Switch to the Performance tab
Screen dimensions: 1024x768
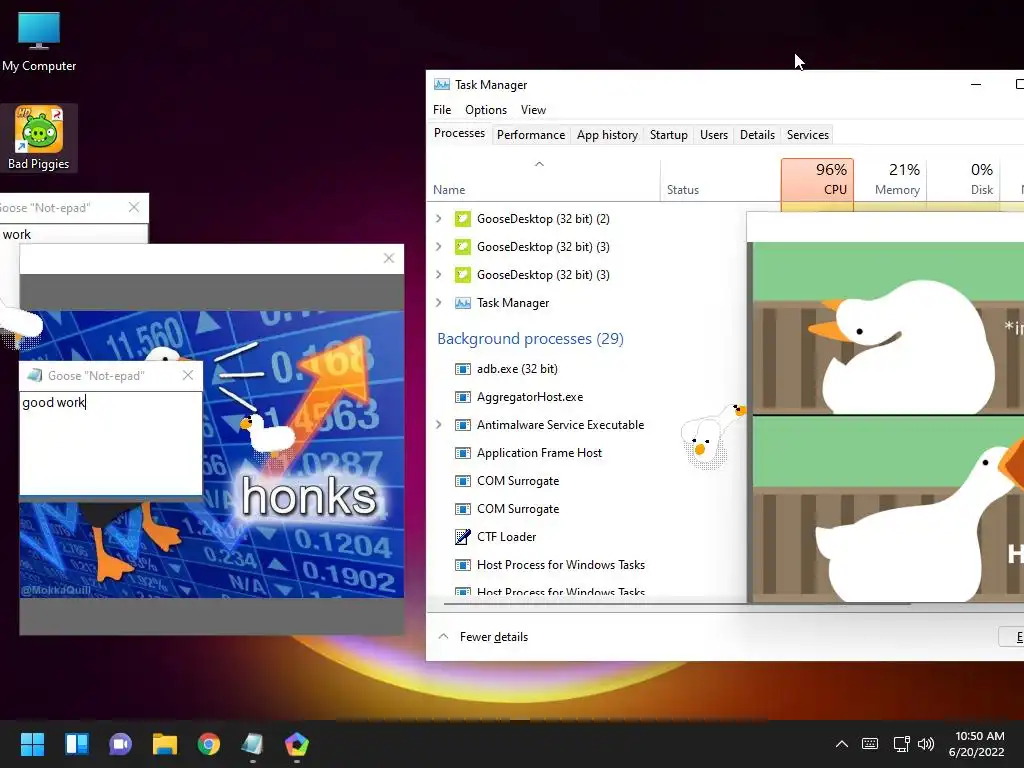coord(531,135)
